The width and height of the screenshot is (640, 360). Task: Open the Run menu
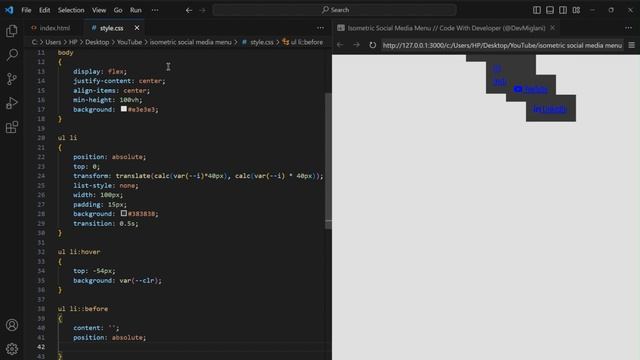136,10
